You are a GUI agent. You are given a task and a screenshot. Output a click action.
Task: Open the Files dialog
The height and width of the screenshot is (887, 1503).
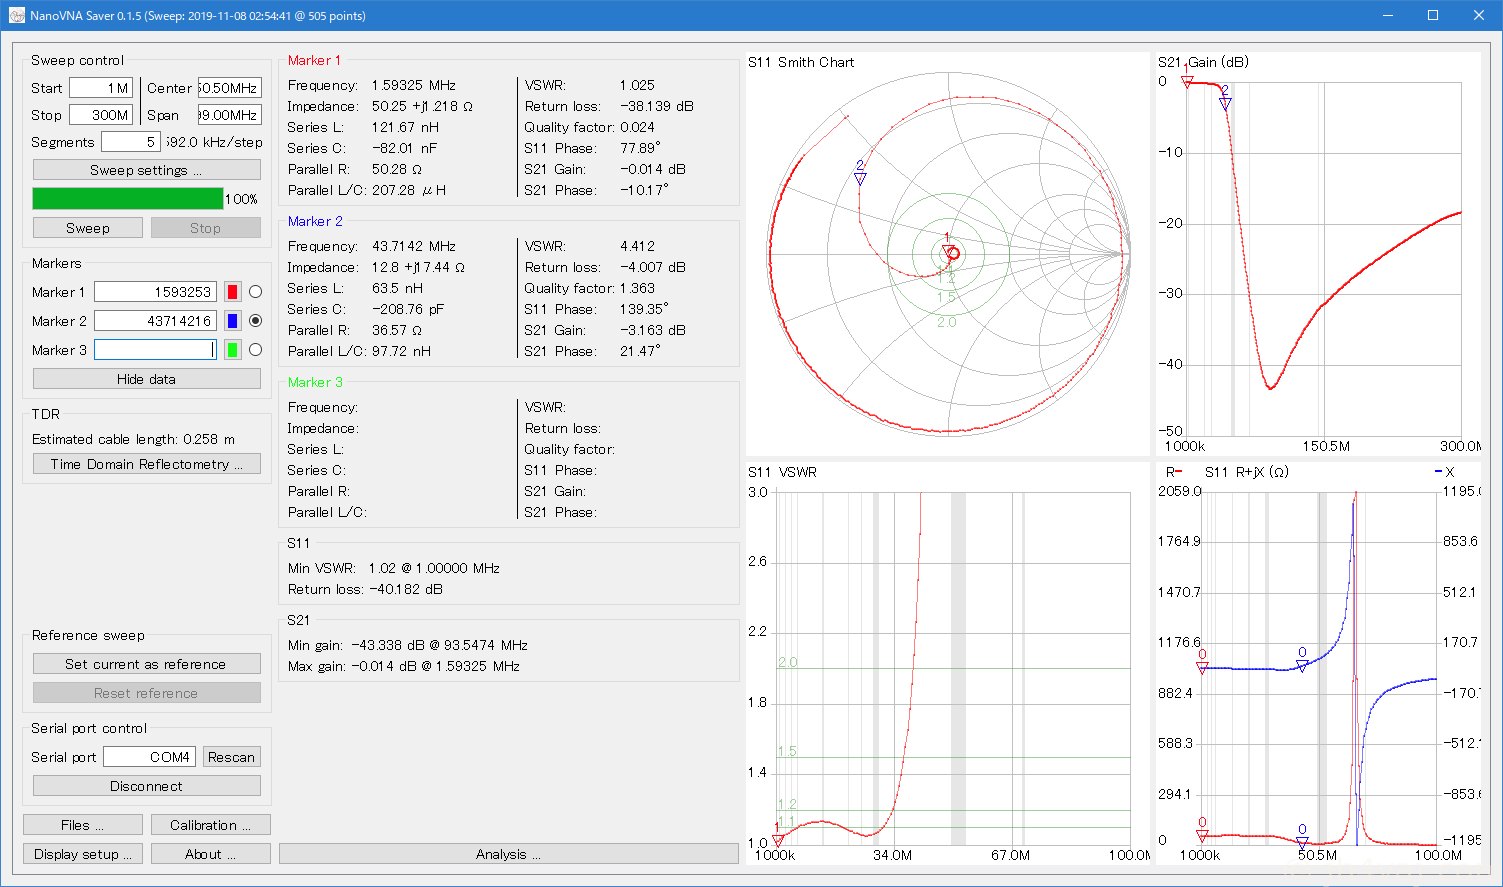83,825
